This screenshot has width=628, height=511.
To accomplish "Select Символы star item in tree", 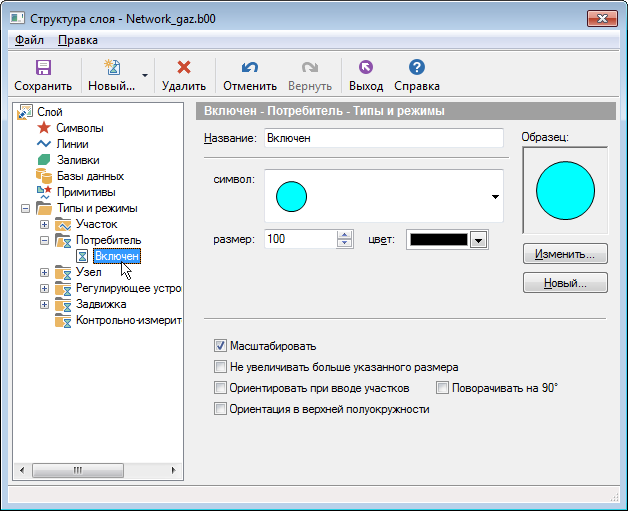I will coord(79,128).
